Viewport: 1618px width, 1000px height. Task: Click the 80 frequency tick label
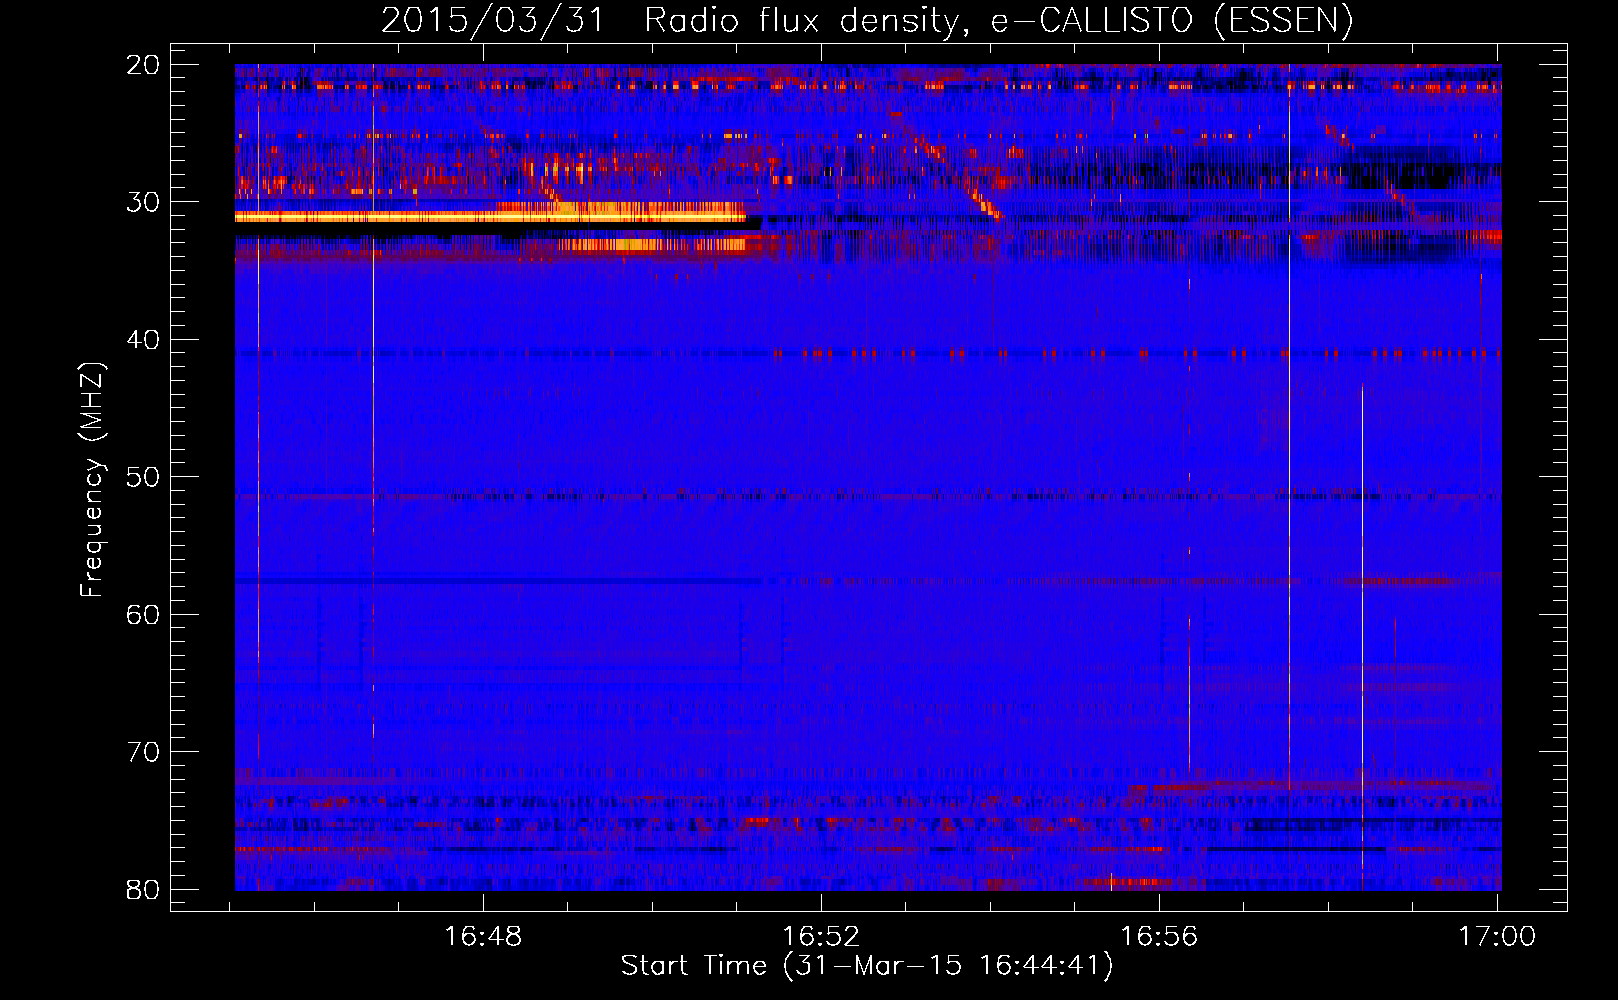[144, 889]
